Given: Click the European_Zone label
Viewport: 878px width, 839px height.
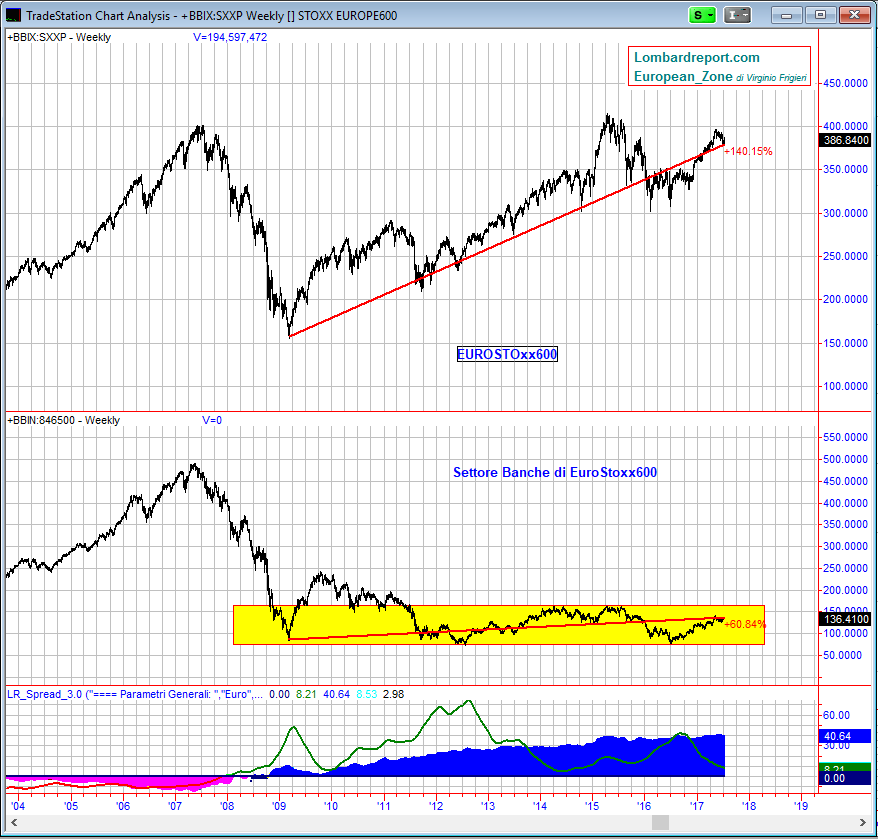Looking at the screenshot, I should 683,76.
